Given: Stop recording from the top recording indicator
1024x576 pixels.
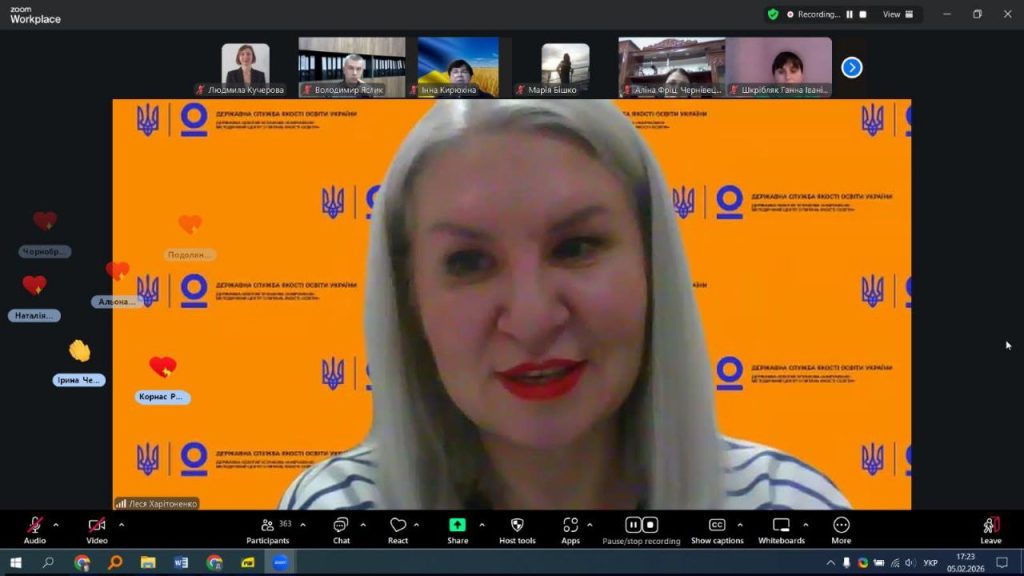Looking at the screenshot, I should click(x=864, y=15).
